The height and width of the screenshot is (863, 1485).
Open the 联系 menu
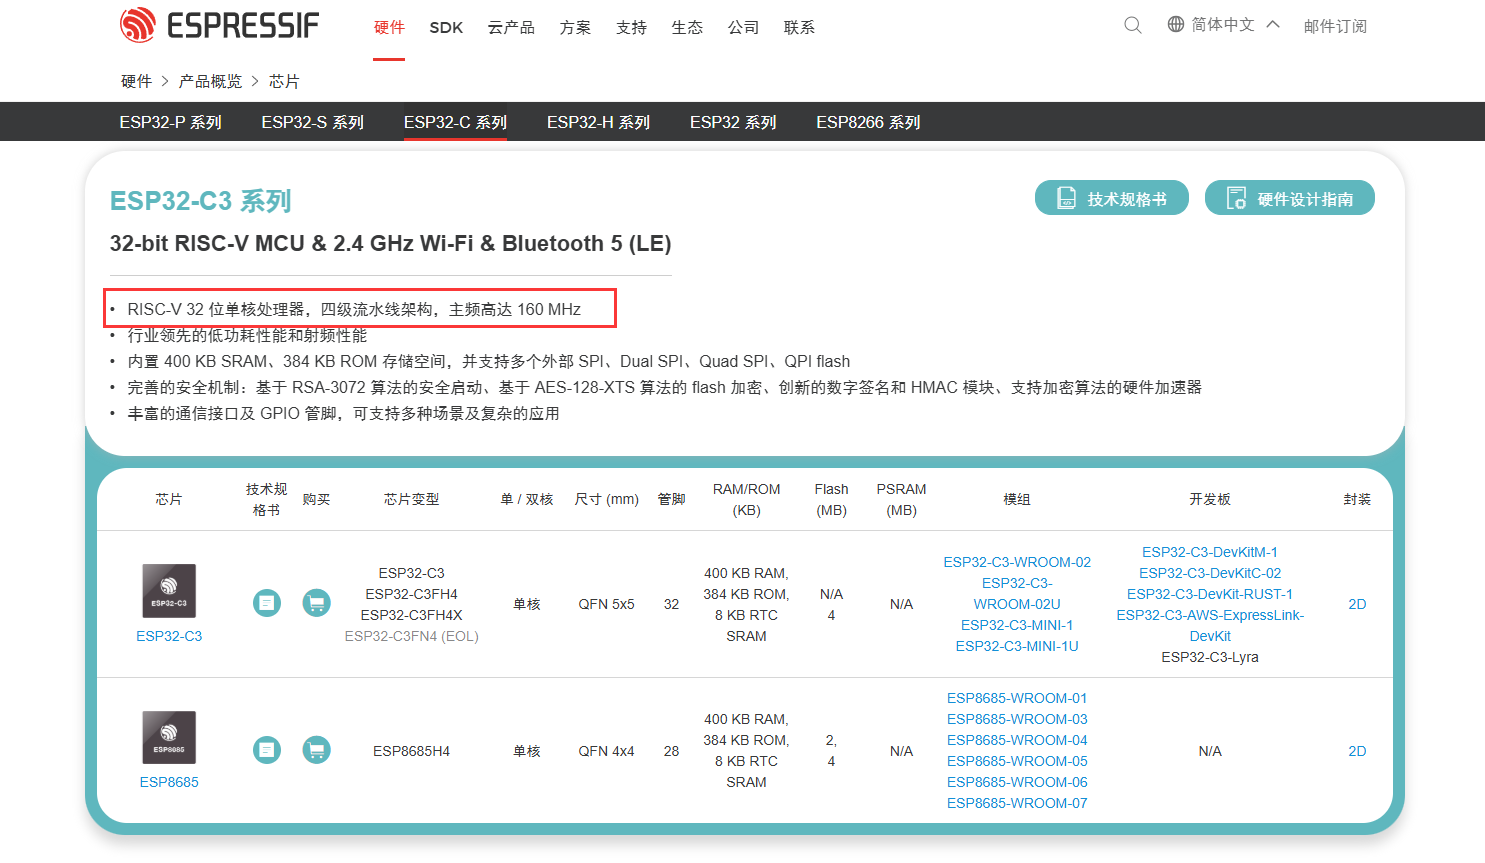799,27
